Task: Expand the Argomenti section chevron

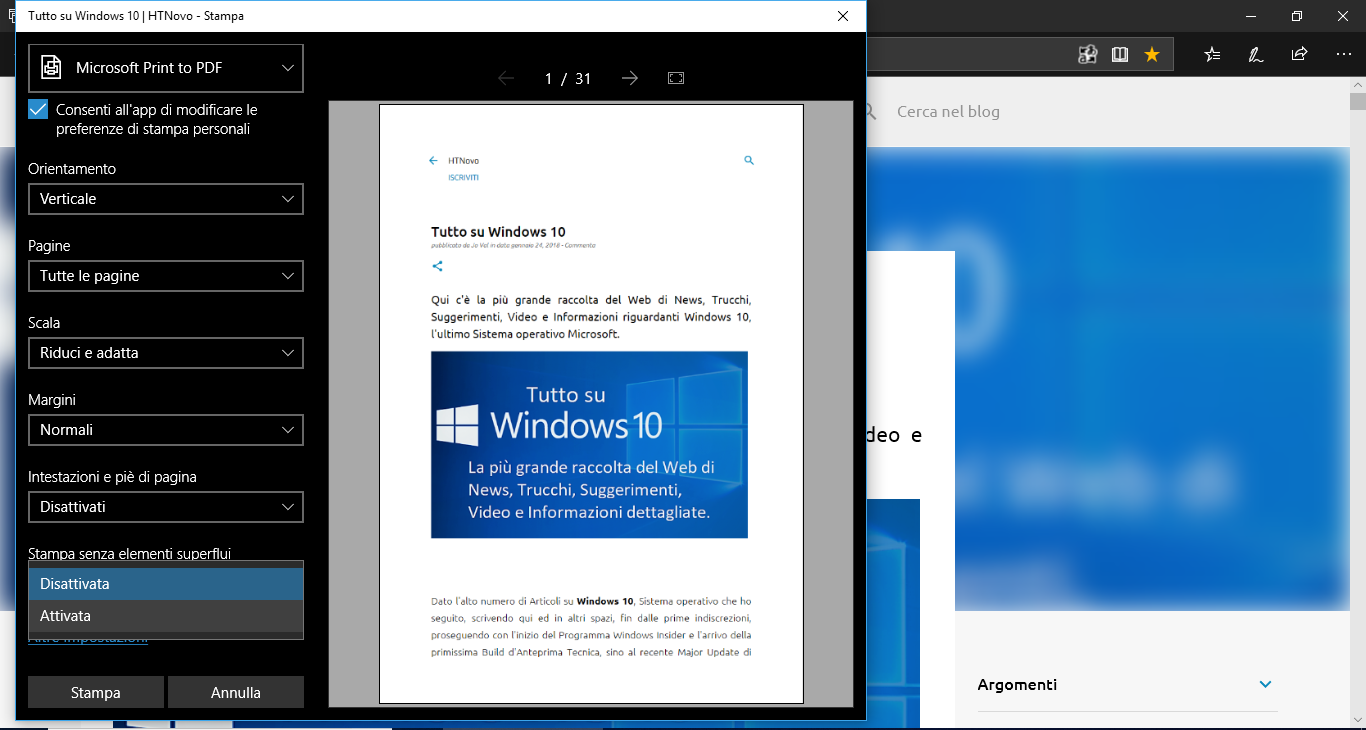Action: (x=1265, y=685)
